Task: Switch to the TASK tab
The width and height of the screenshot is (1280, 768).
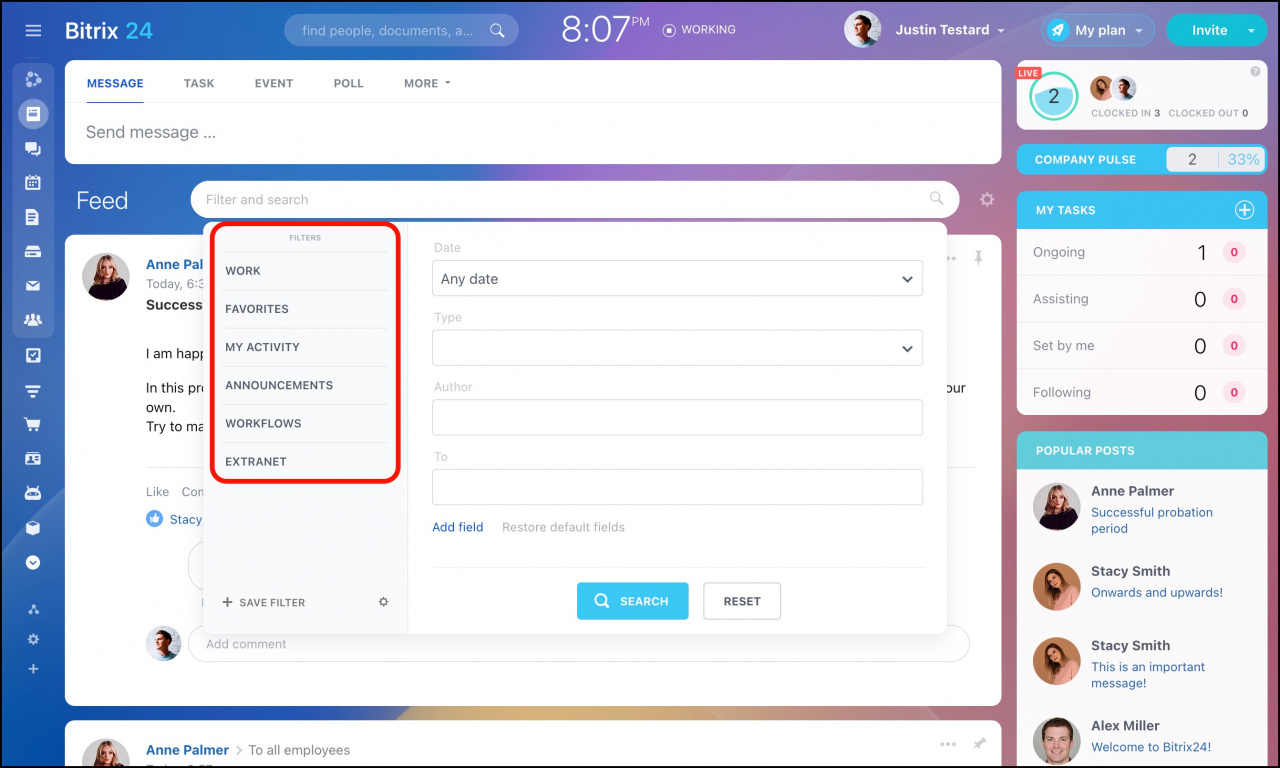Action: pos(199,84)
